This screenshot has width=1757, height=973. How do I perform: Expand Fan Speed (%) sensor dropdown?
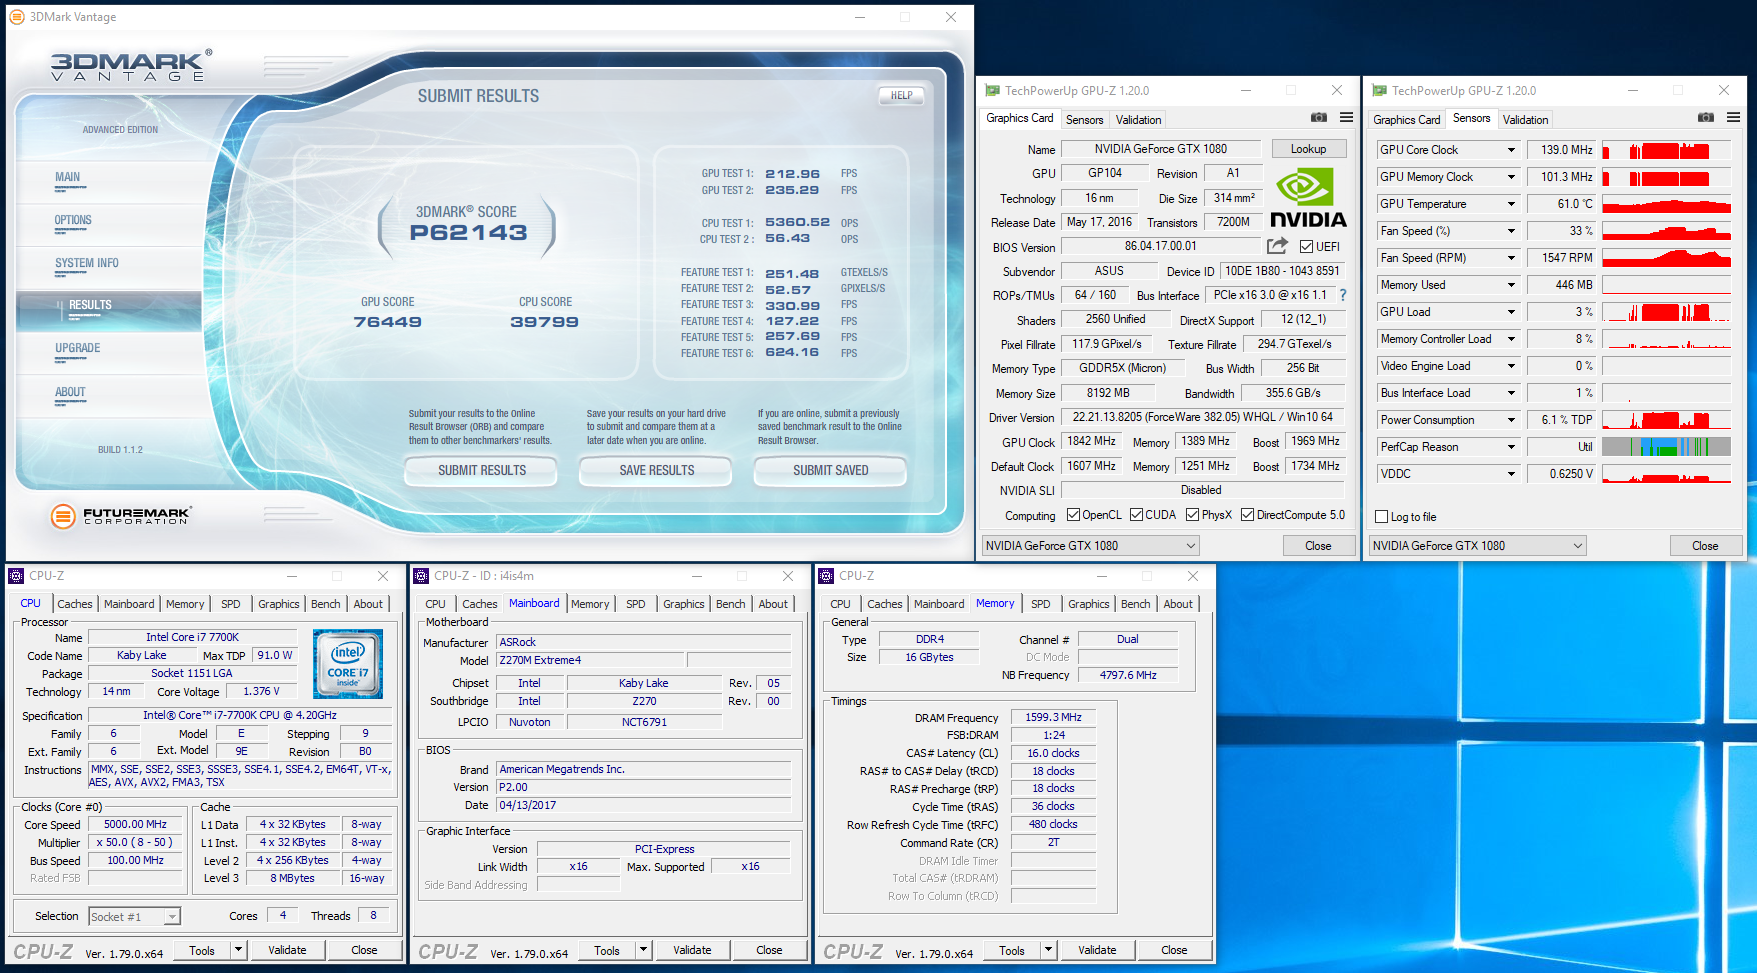click(x=1511, y=231)
